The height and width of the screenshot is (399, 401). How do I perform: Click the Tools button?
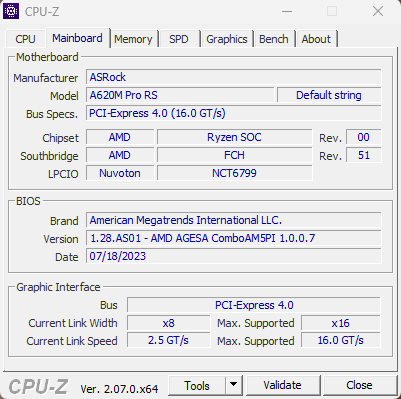(x=197, y=385)
